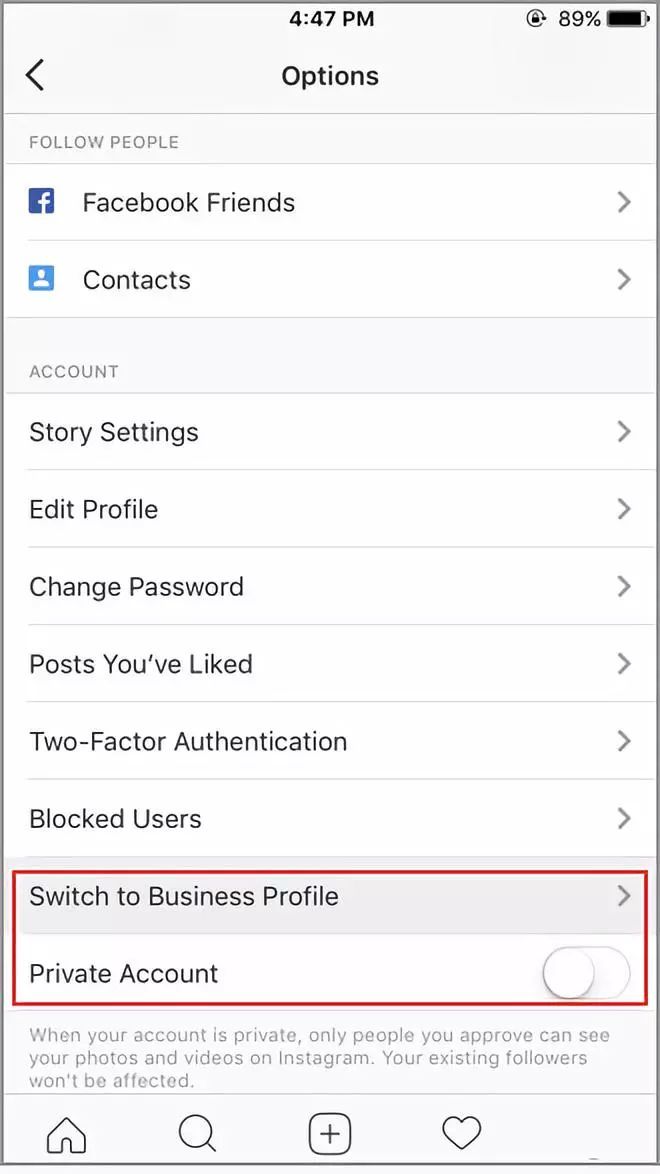
Task: Tap the rotation lock status icon
Action: pyautogui.click(x=536, y=18)
